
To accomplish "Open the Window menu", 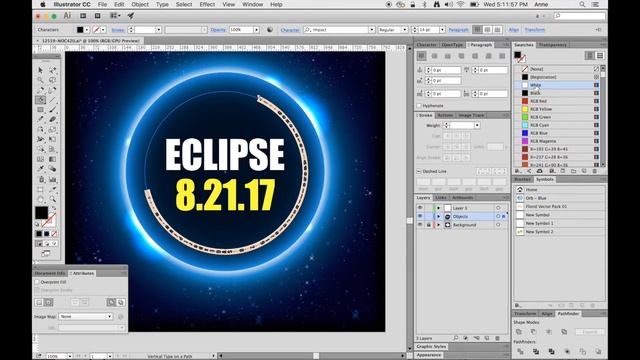I will pos(252,4).
